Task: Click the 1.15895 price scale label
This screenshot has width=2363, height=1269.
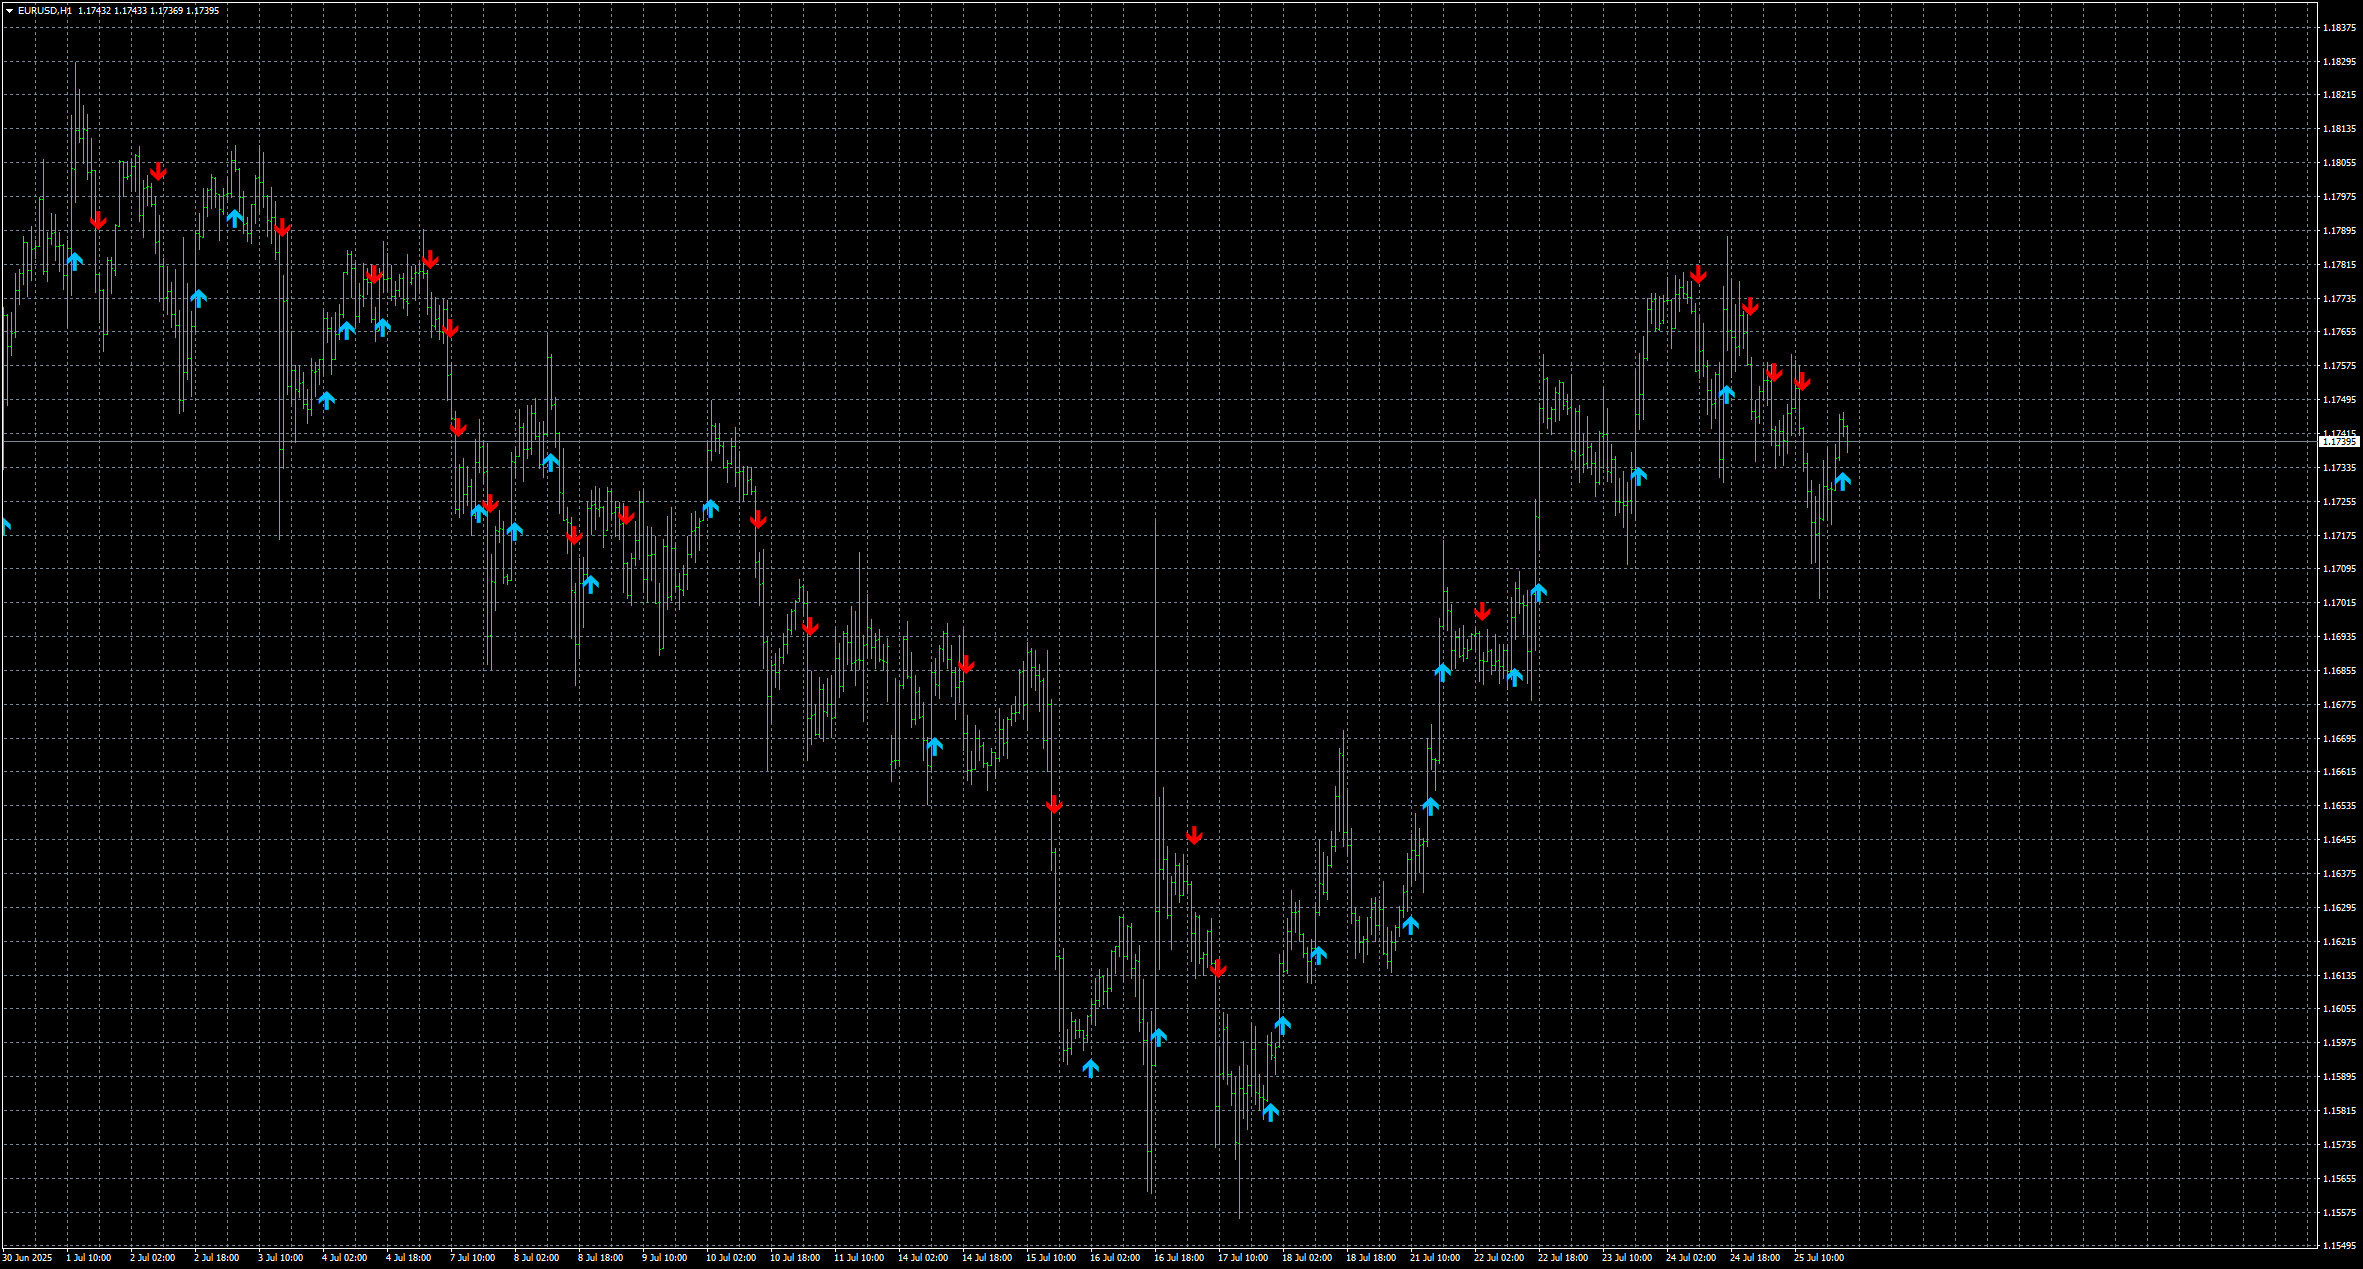Action: pos(2340,1076)
